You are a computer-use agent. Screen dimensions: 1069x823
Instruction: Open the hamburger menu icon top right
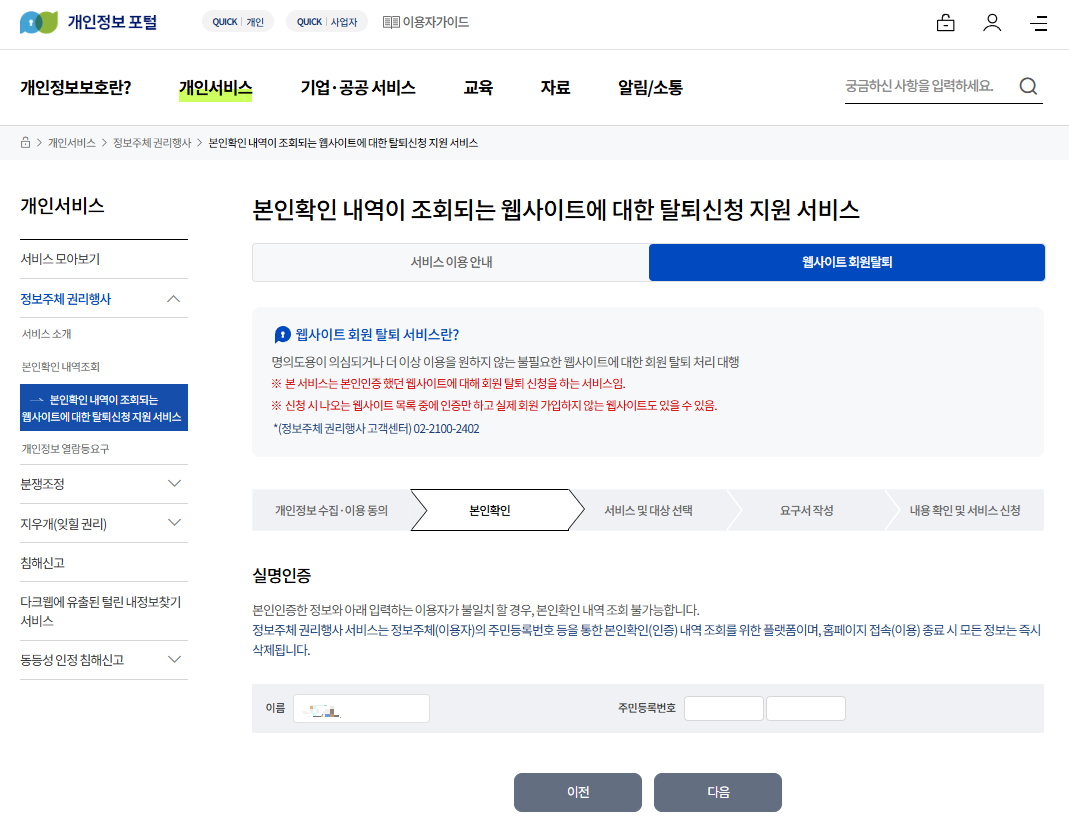click(x=1039, y=21)
